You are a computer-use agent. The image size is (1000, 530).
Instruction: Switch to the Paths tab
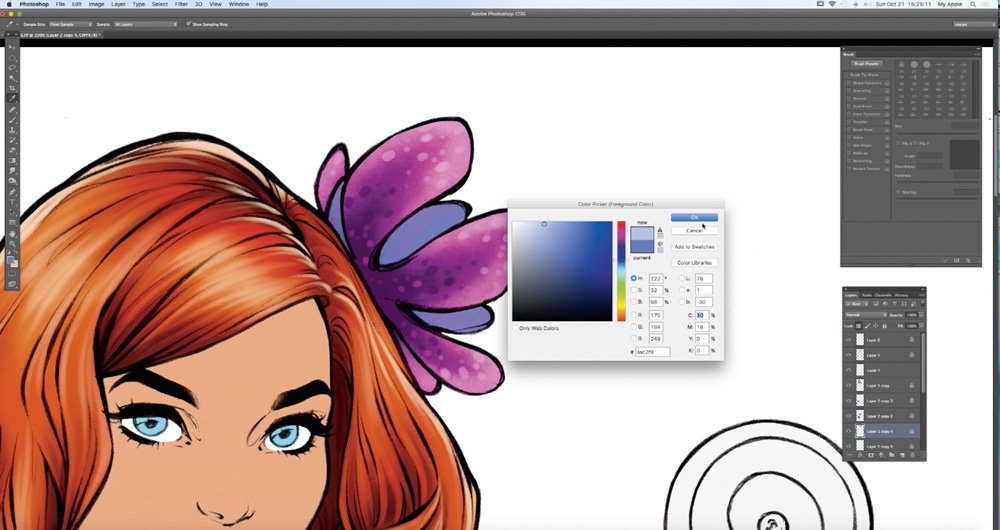tap(867, 295)
